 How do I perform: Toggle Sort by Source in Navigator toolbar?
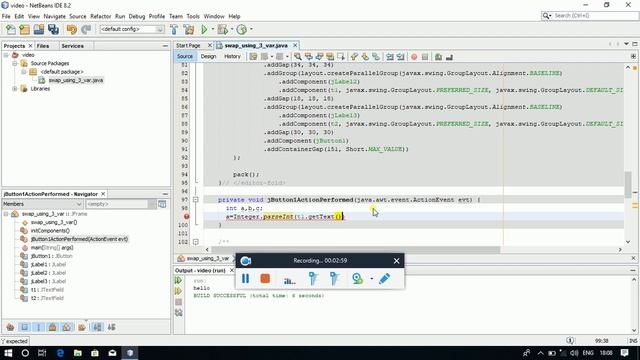(111, 327)
